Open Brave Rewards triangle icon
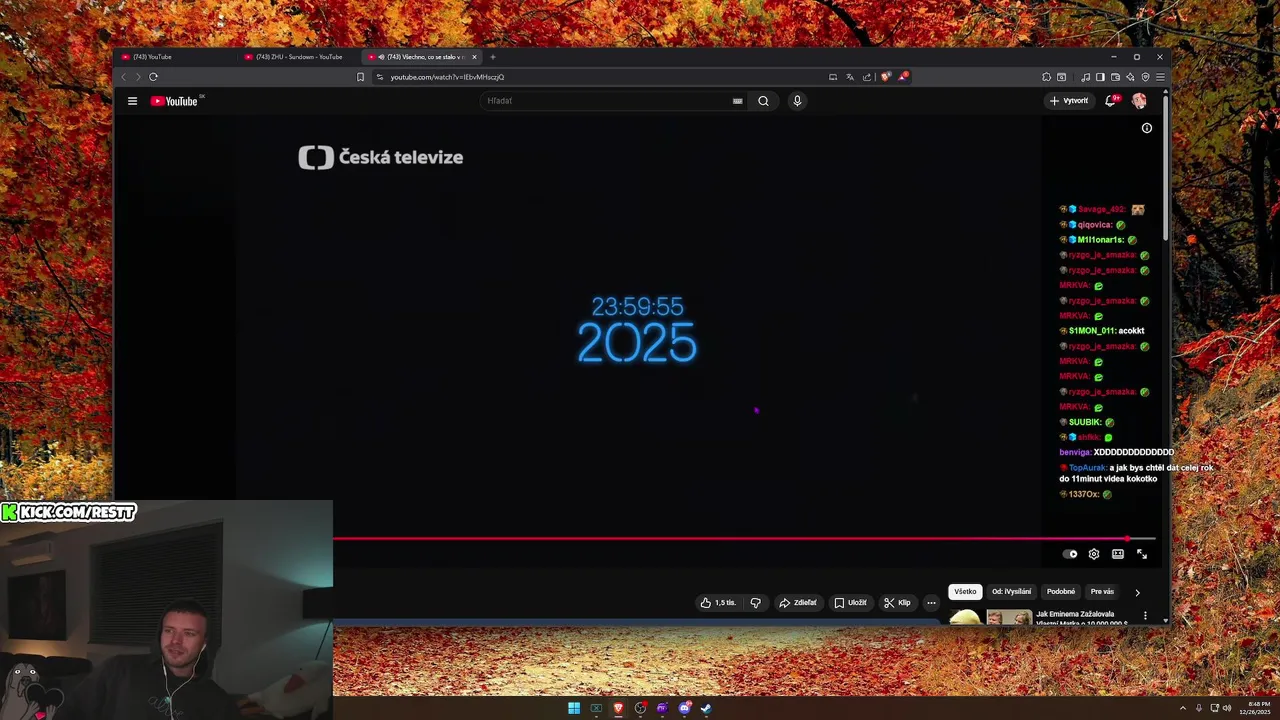The height and width of the screenshot is (720, 1280). (x=903, y=77)
